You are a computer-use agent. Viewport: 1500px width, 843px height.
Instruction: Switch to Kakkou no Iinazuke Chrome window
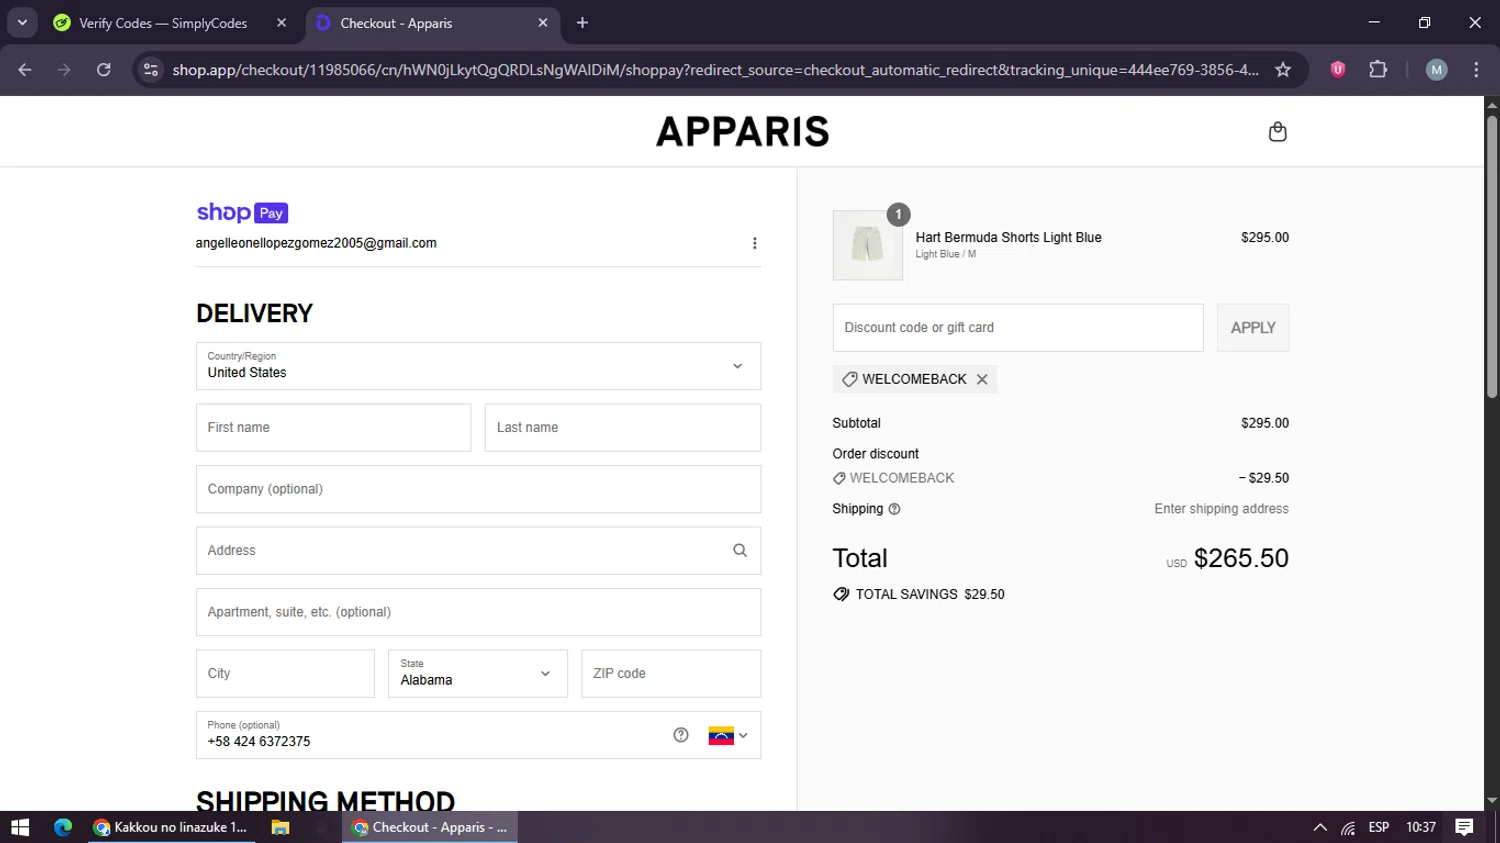point(171,827)
